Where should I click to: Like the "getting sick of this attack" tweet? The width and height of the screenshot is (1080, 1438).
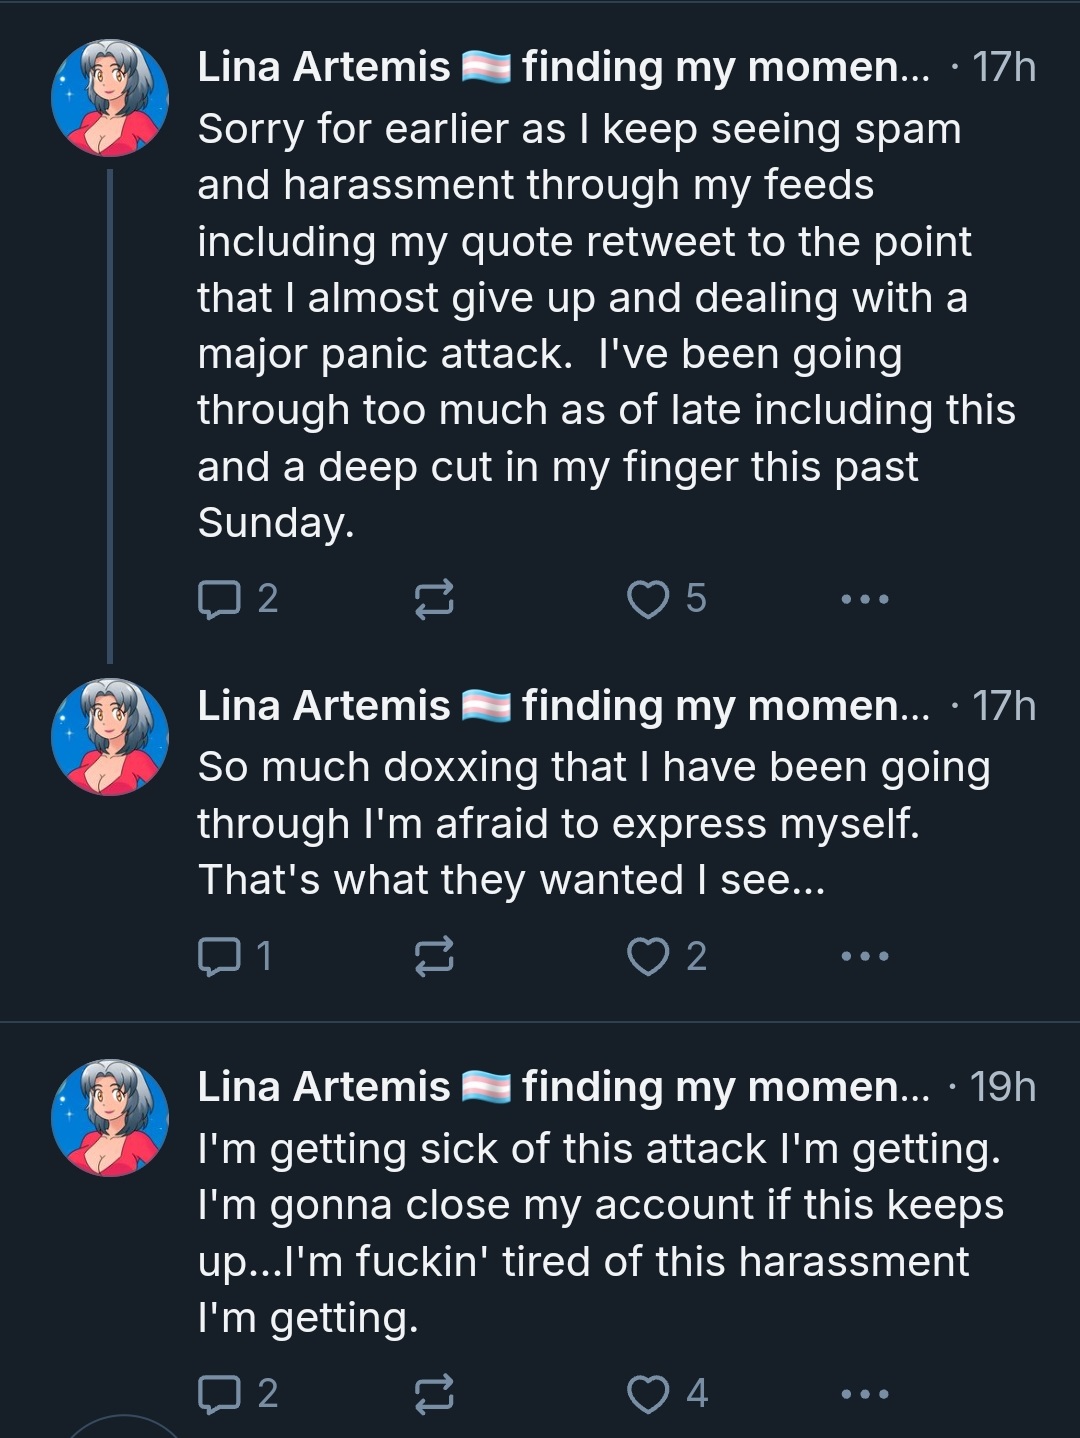(648, 1394)
